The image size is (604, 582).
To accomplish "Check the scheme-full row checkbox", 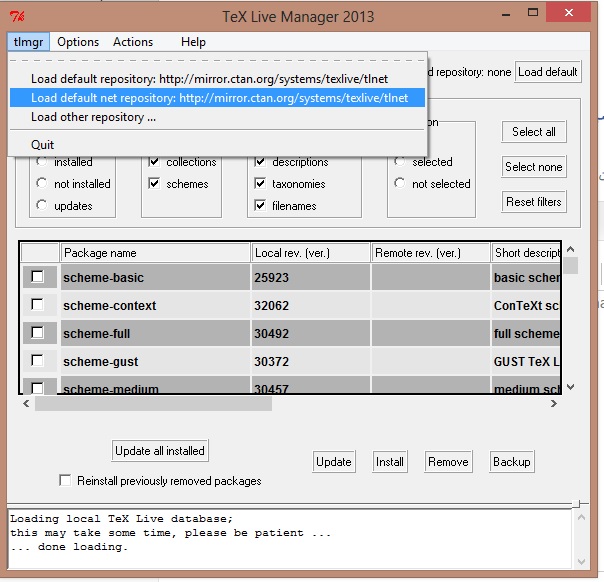I will coord(37,332).
